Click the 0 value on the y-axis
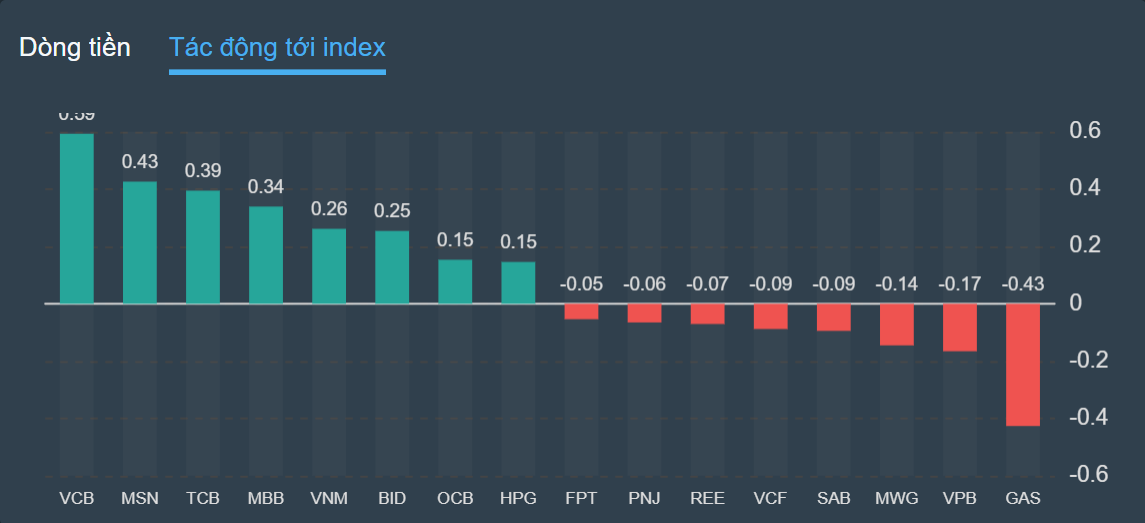 point(1077,303)
